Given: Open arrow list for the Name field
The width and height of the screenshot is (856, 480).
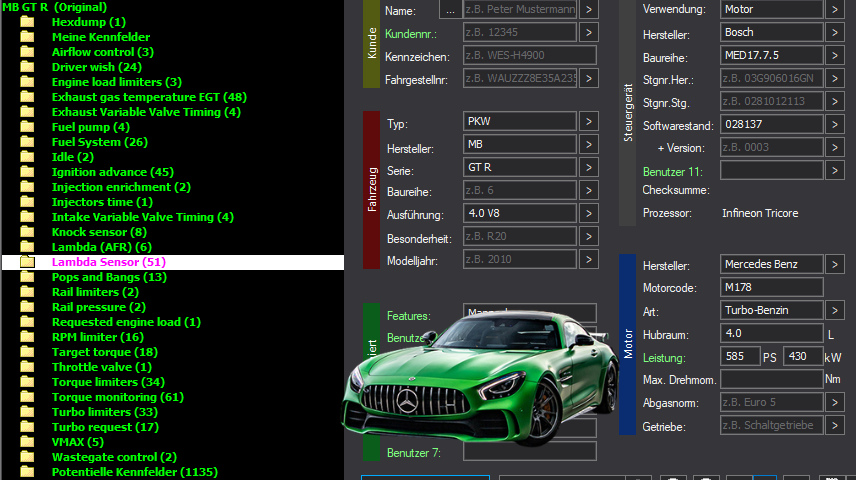Looking at the screenshot, I should coord(589,10).
